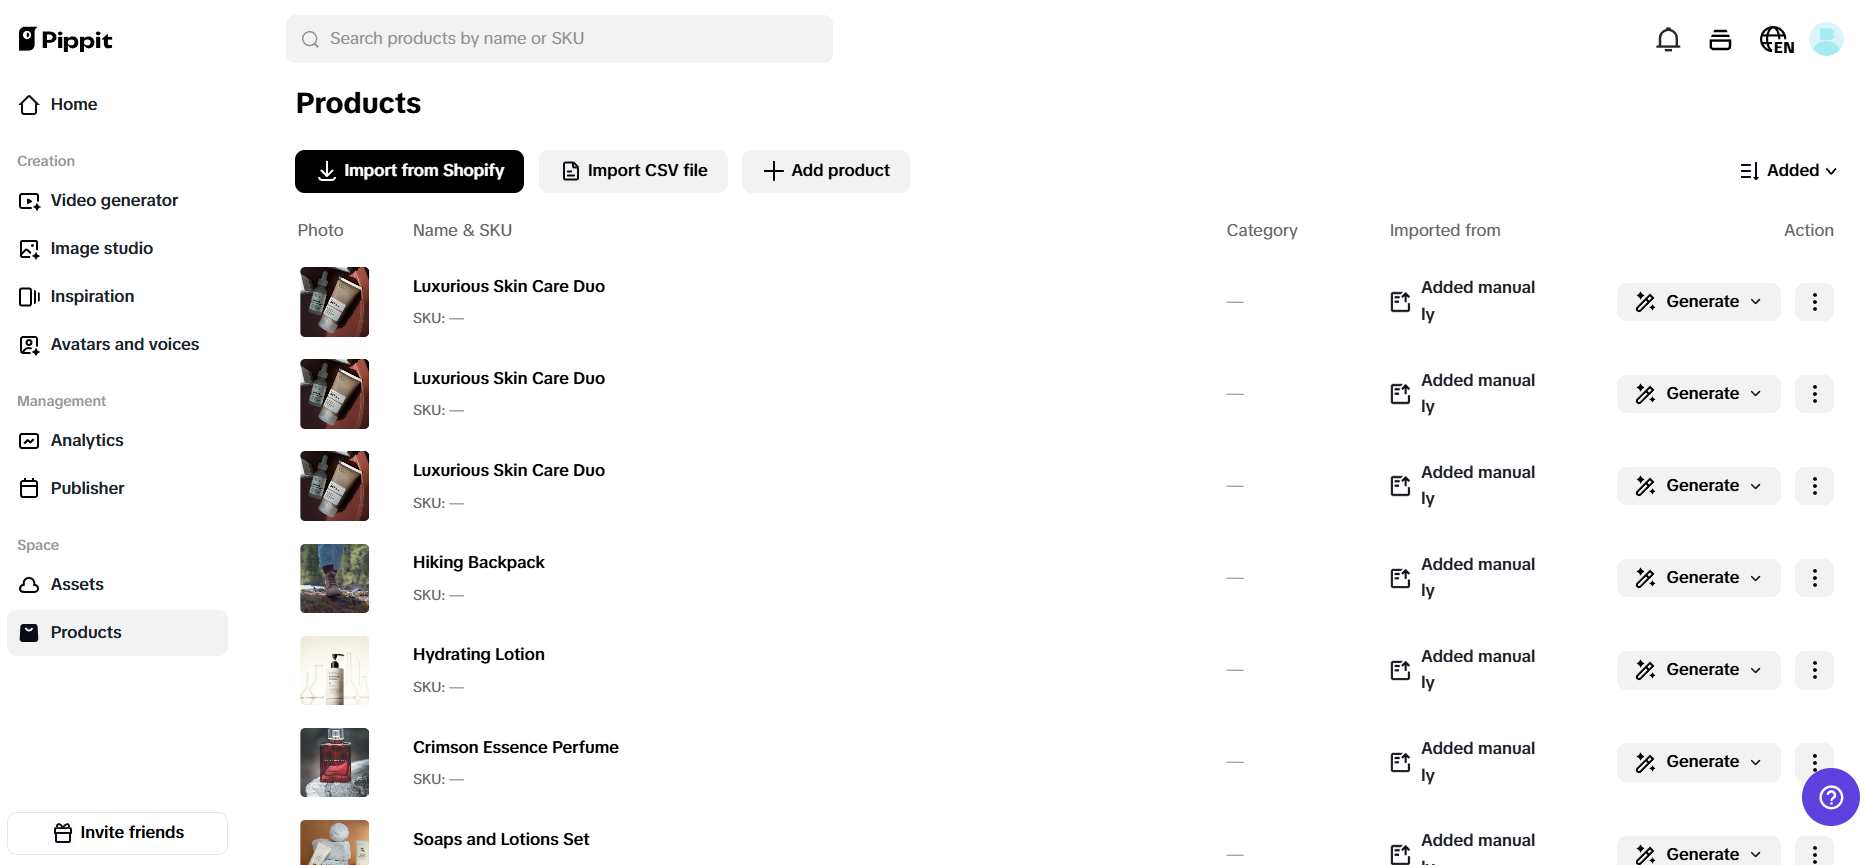Open Analytics from the sidebar
Viewport: 1870px width, 865px height.
pyautogui.click(x=87, y=441)
